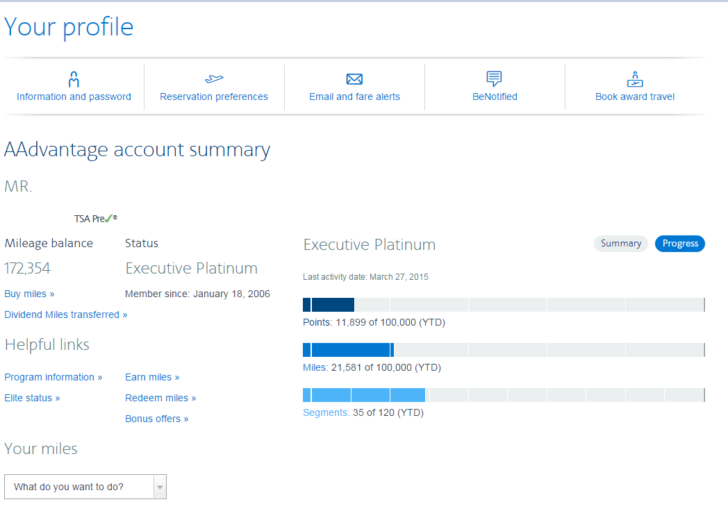This screenshot has height=511, width=728.
Task: Open the BeNotified section
Action: [x=494, y=97]
